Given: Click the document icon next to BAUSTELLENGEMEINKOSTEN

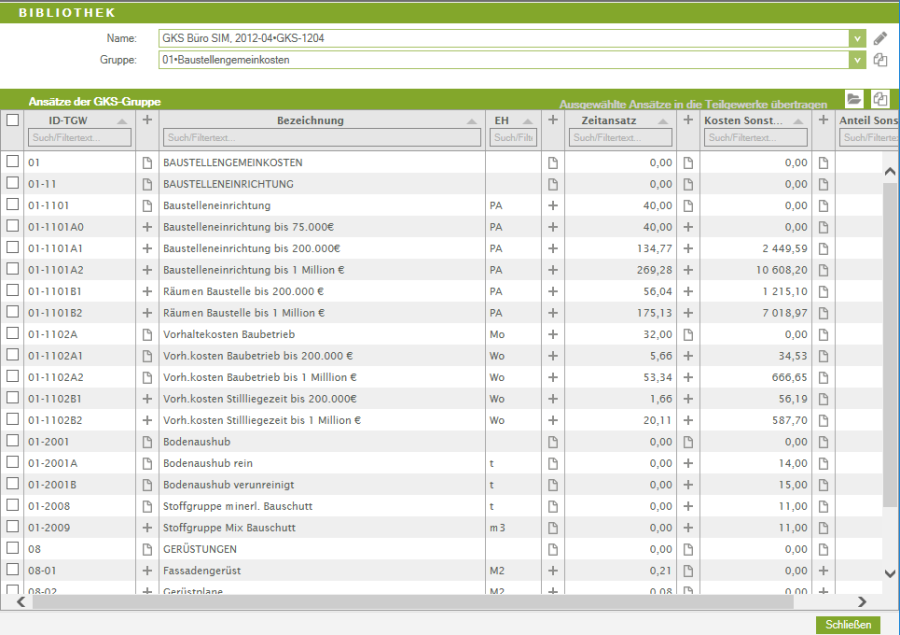Looking at the screenshot, I should 147,162.
